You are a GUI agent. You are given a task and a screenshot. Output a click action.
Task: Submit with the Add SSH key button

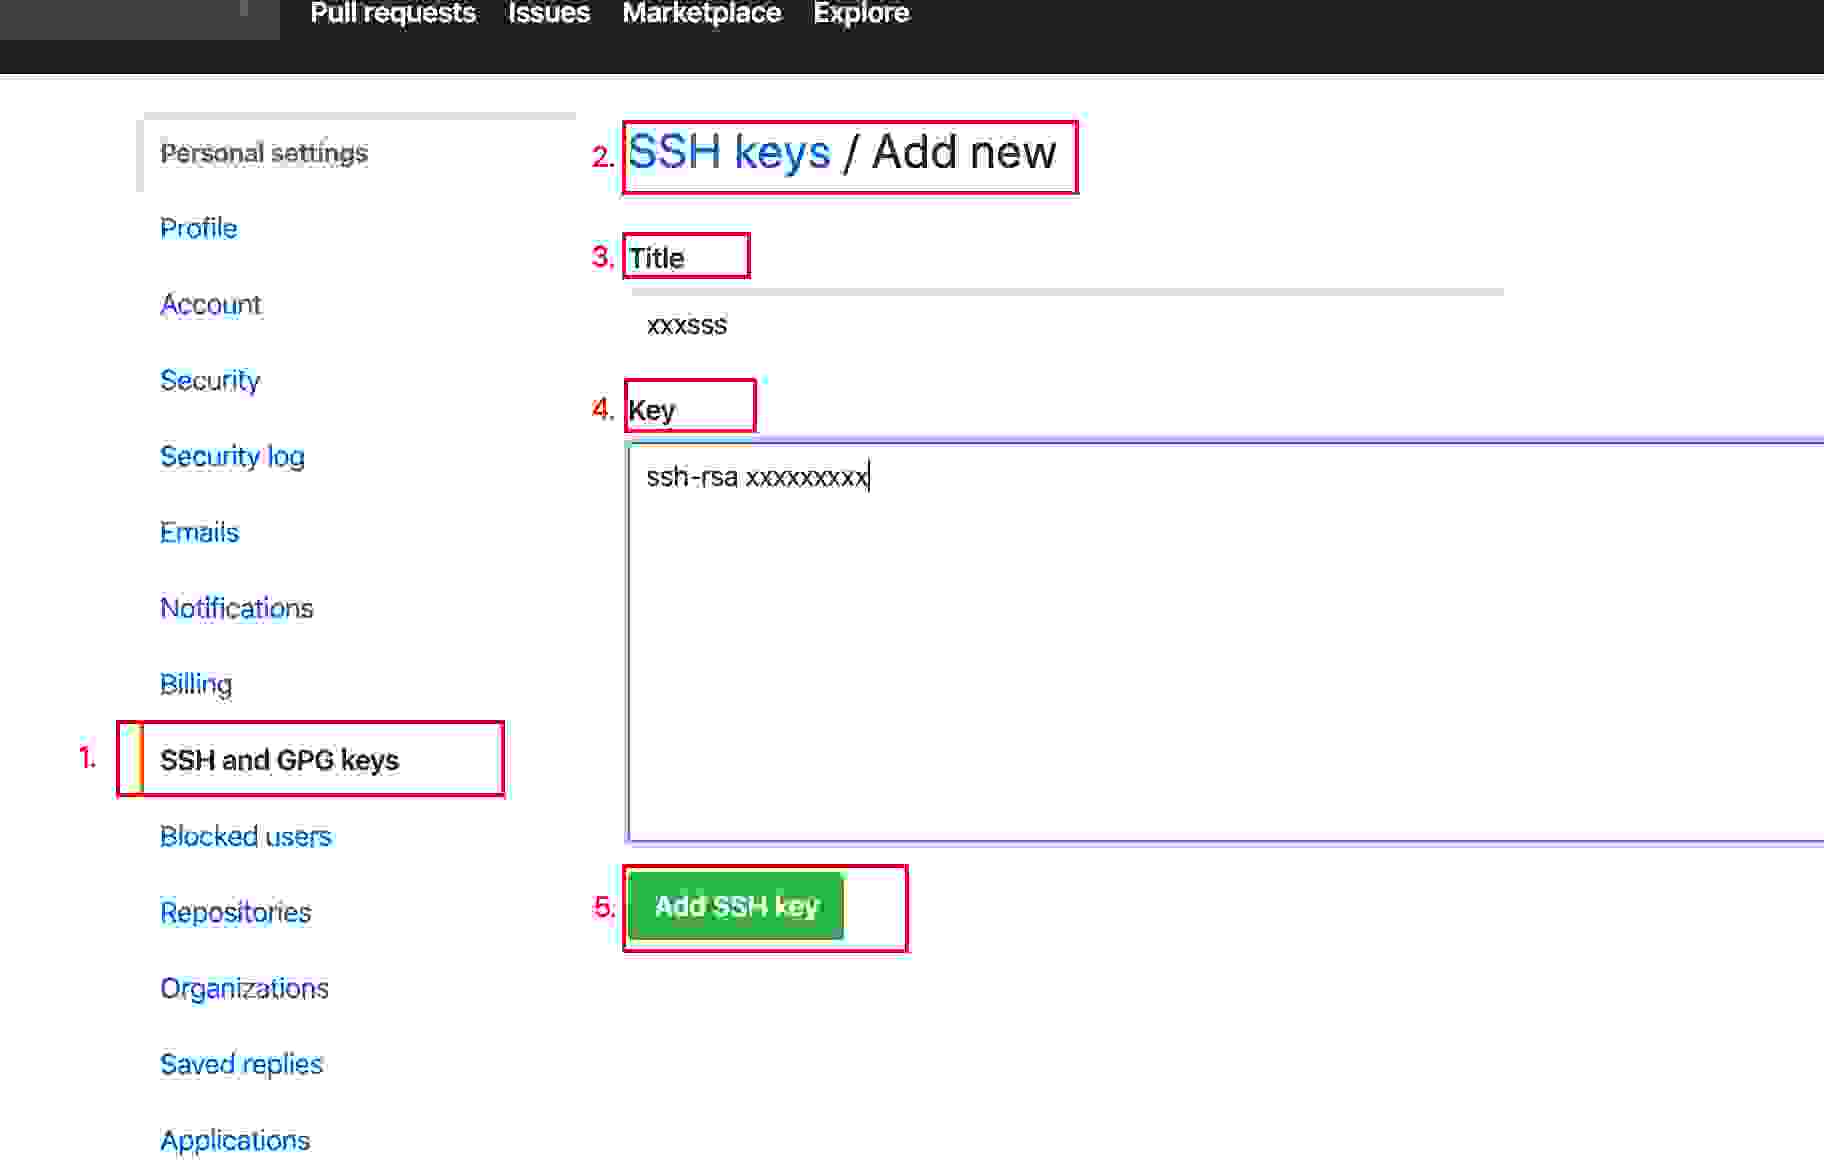(736, 906)
